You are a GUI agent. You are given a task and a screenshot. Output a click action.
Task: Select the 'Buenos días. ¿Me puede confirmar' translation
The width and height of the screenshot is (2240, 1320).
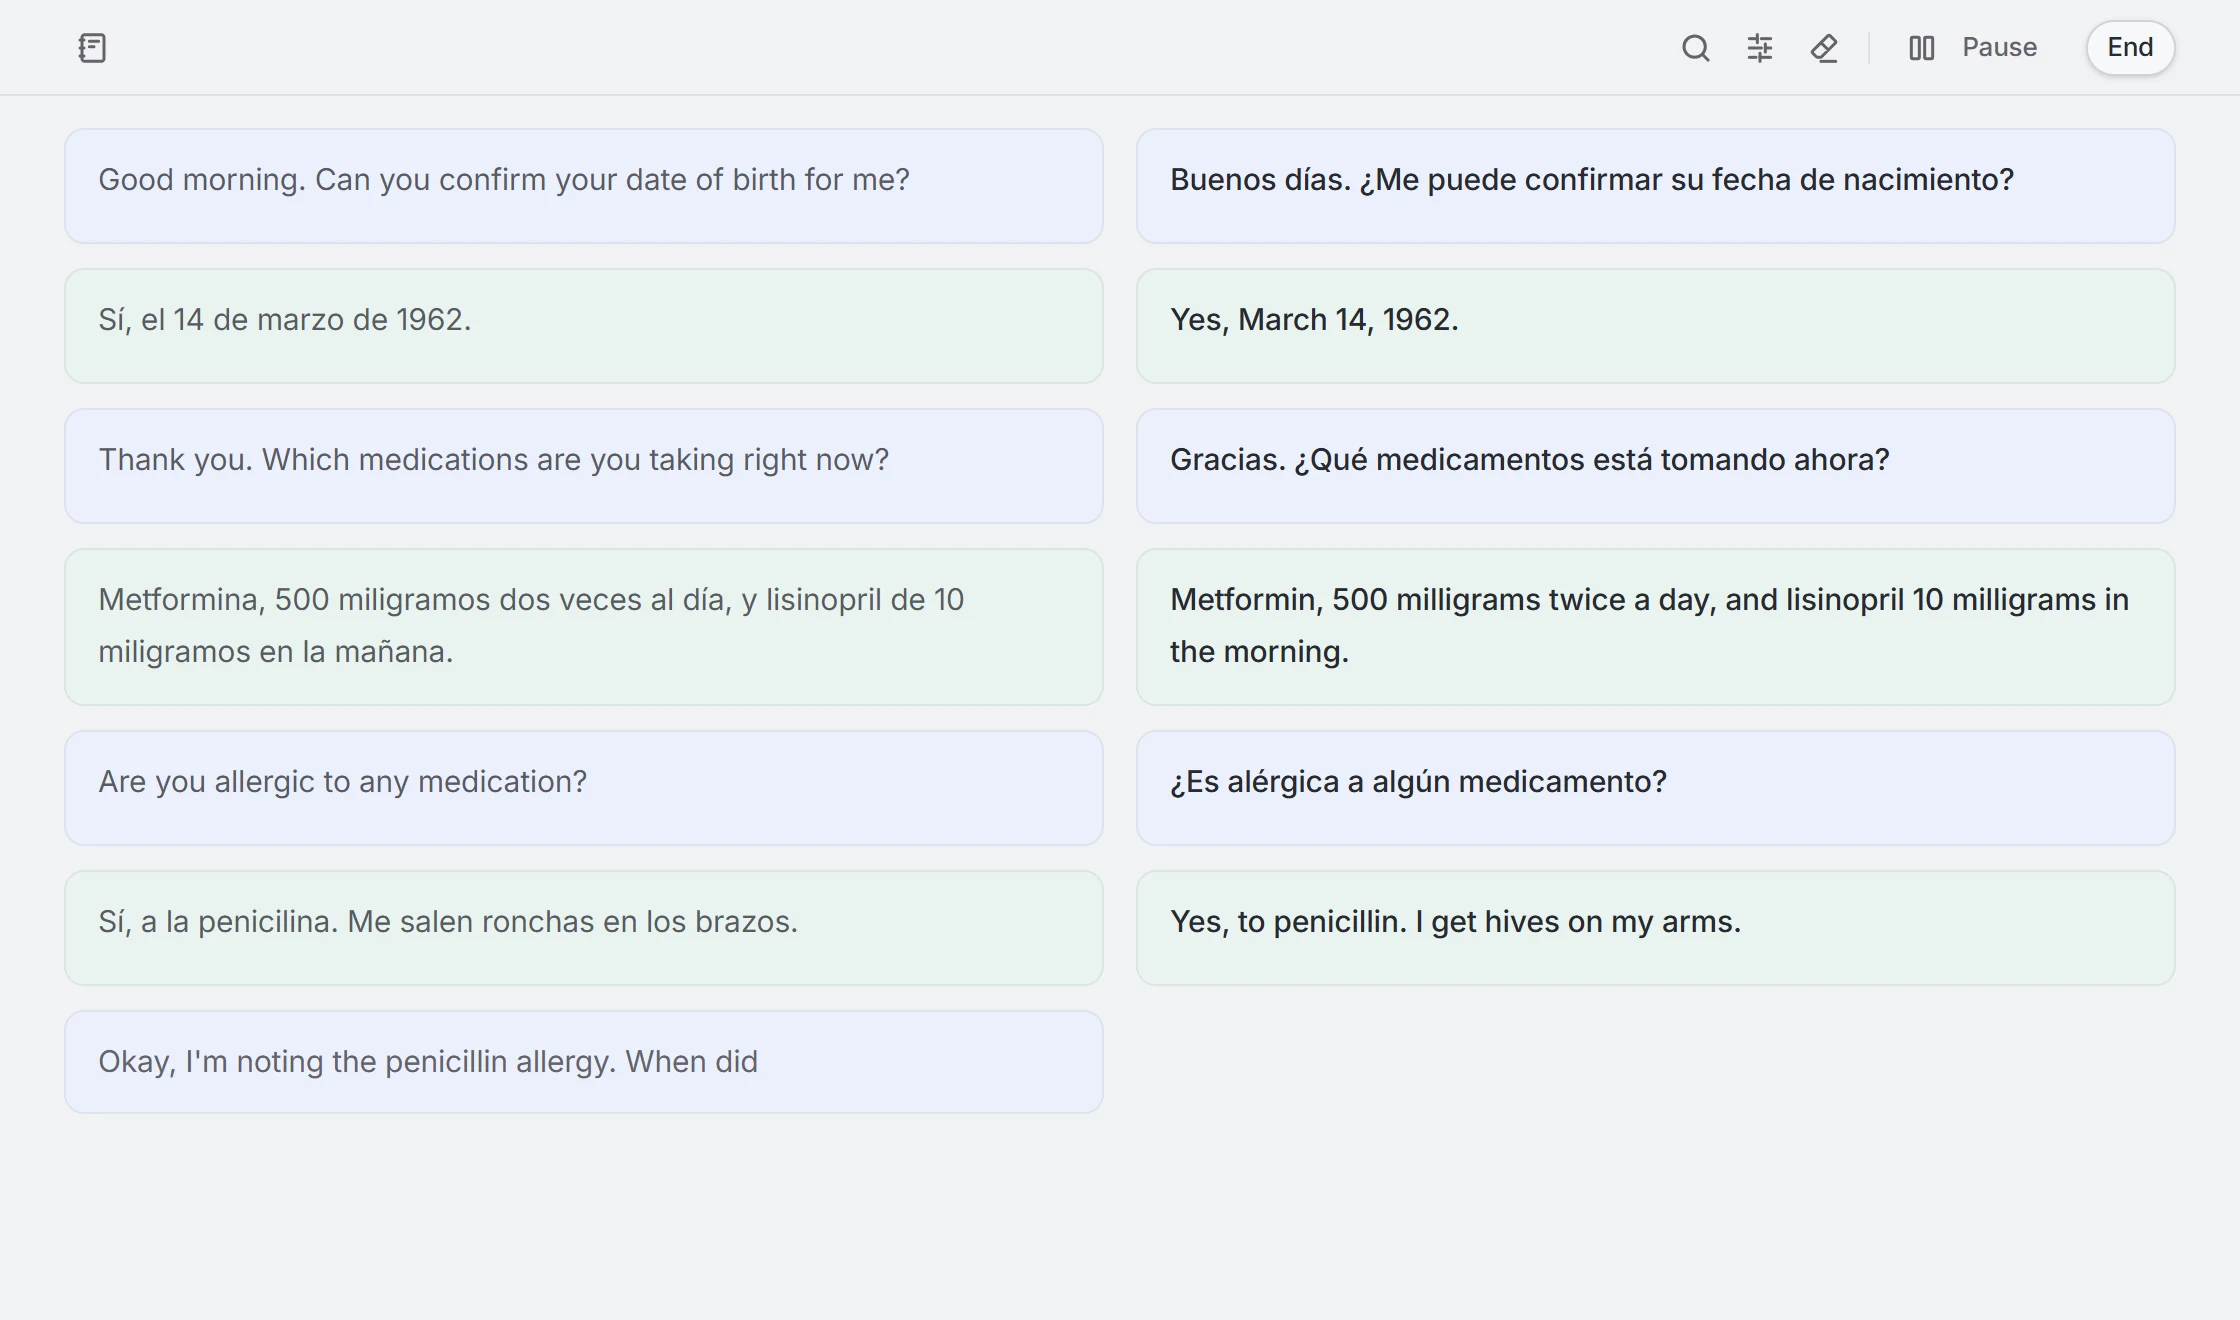pyautogui.click(x=1656, y=186)
